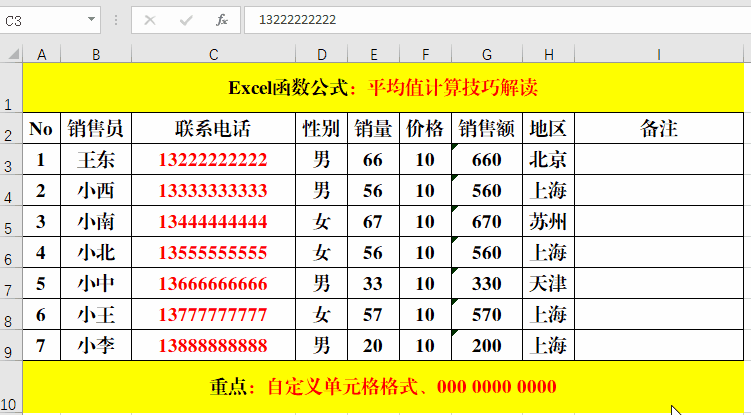Image resolution: width=751 pixels, height=415 pixels.
Task: Select column D header
Action: pos(322,54)
